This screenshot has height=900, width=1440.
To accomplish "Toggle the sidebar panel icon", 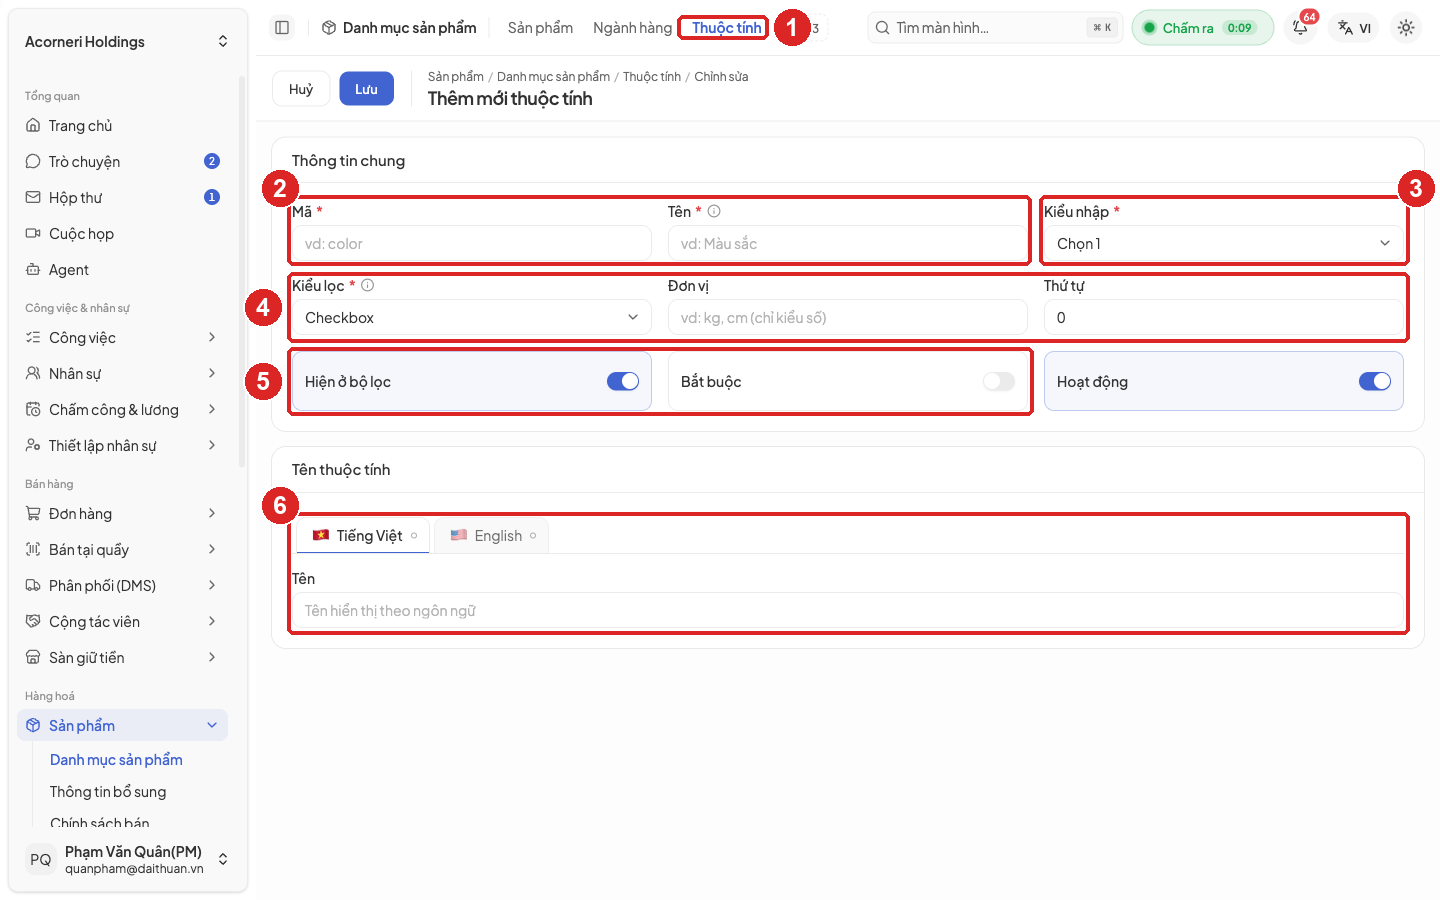I will 282,28.
